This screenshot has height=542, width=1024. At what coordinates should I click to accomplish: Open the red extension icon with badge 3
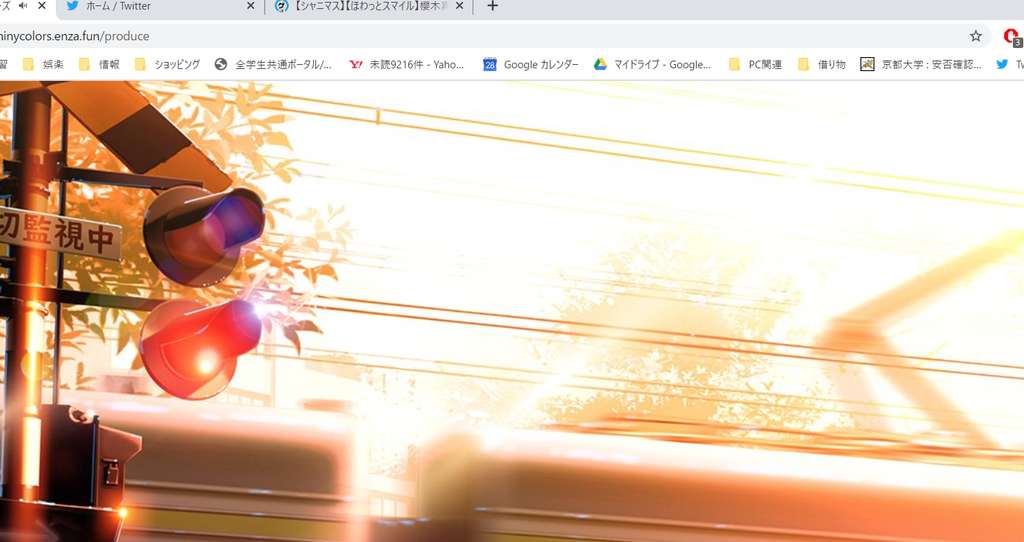point(1012,37)
